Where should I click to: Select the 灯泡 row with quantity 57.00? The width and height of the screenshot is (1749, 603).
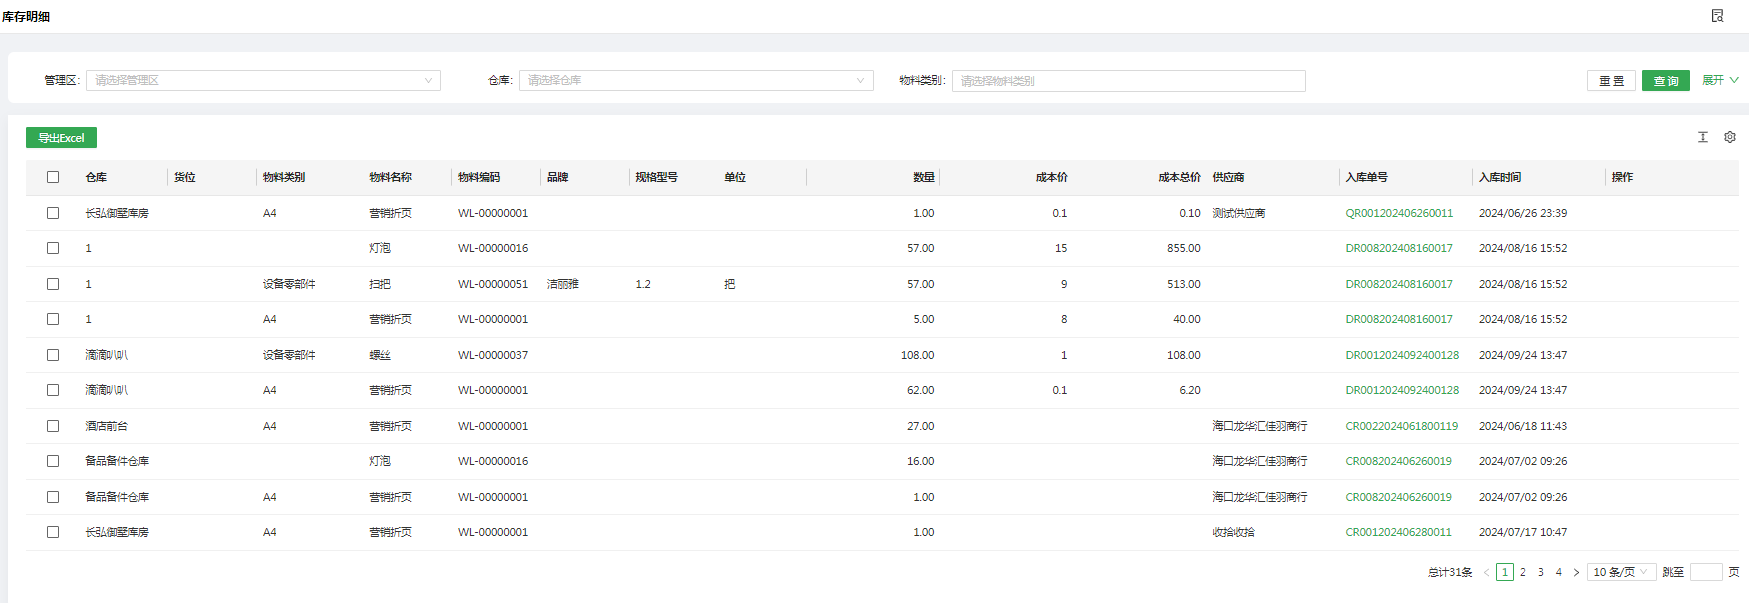pos(53,248)
